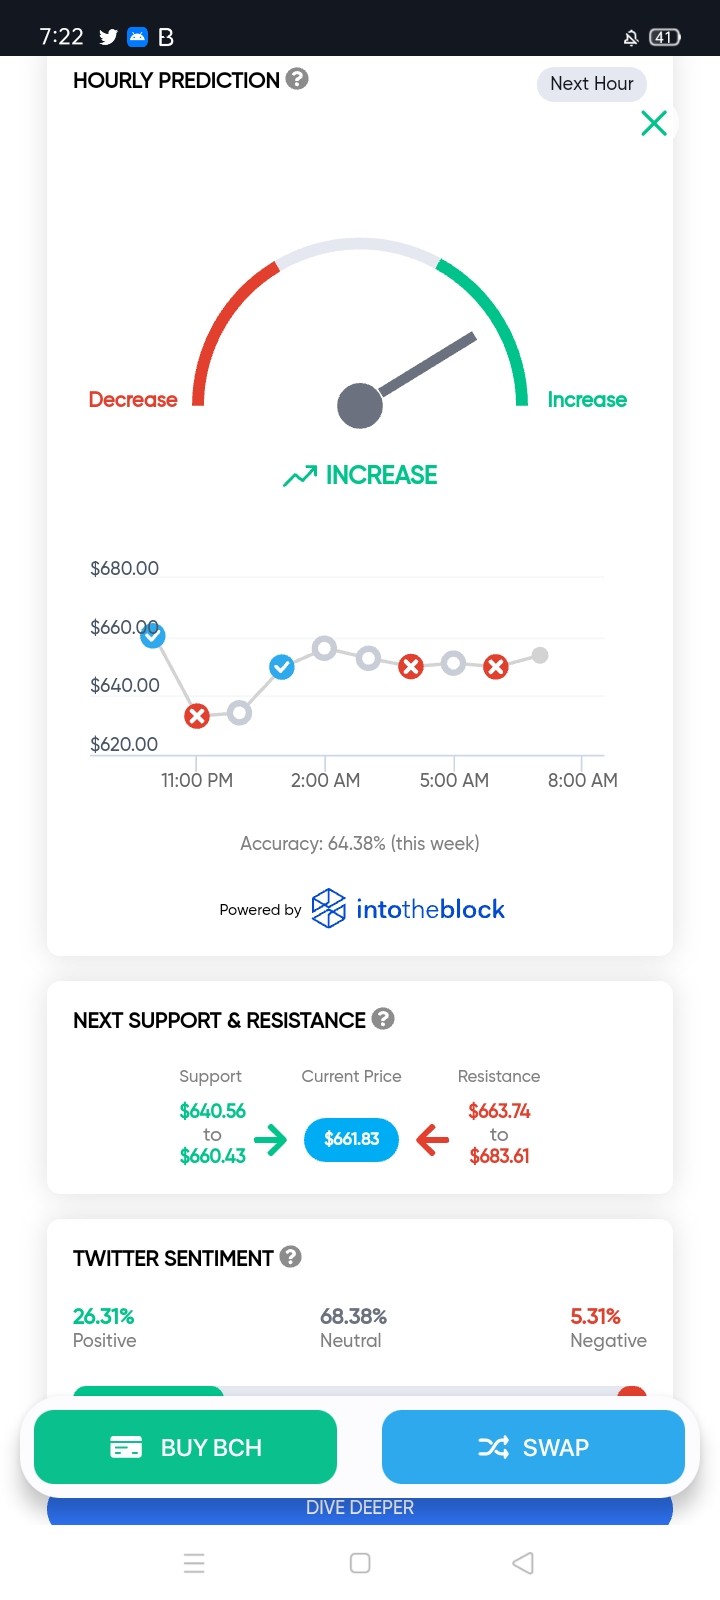Tap the Android recent apps menu icon
This screenshot has height=1600, width=720.
[195, 1563]
